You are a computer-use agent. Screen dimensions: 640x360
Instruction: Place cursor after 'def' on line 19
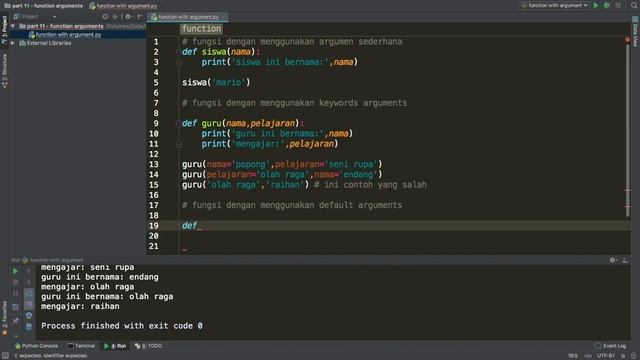coord(198,226)
